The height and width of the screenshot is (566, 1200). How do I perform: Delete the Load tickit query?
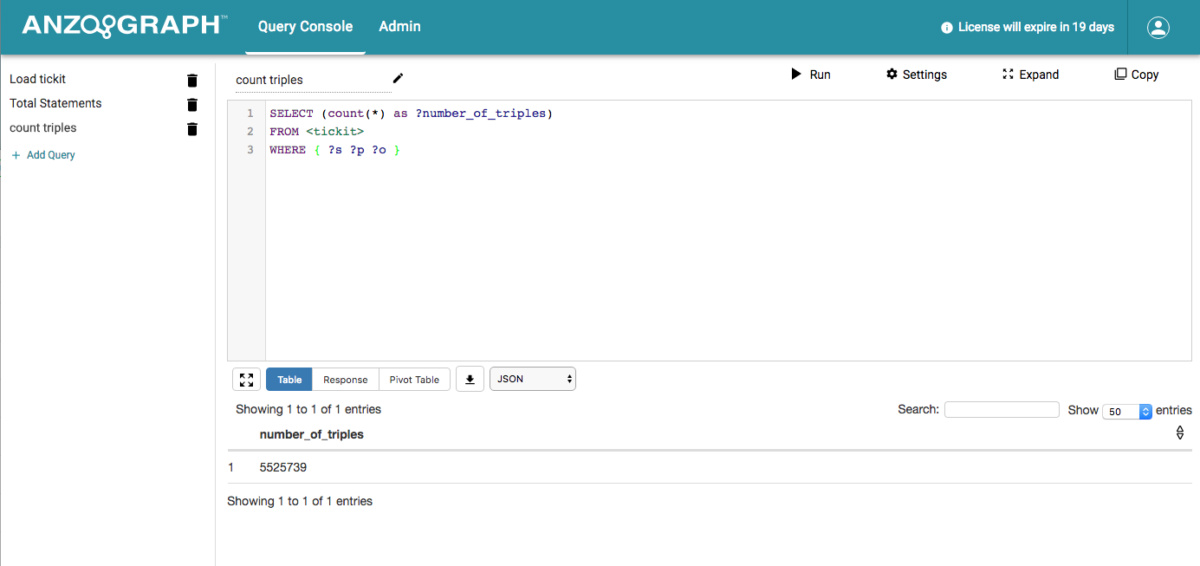pos(192,80)
